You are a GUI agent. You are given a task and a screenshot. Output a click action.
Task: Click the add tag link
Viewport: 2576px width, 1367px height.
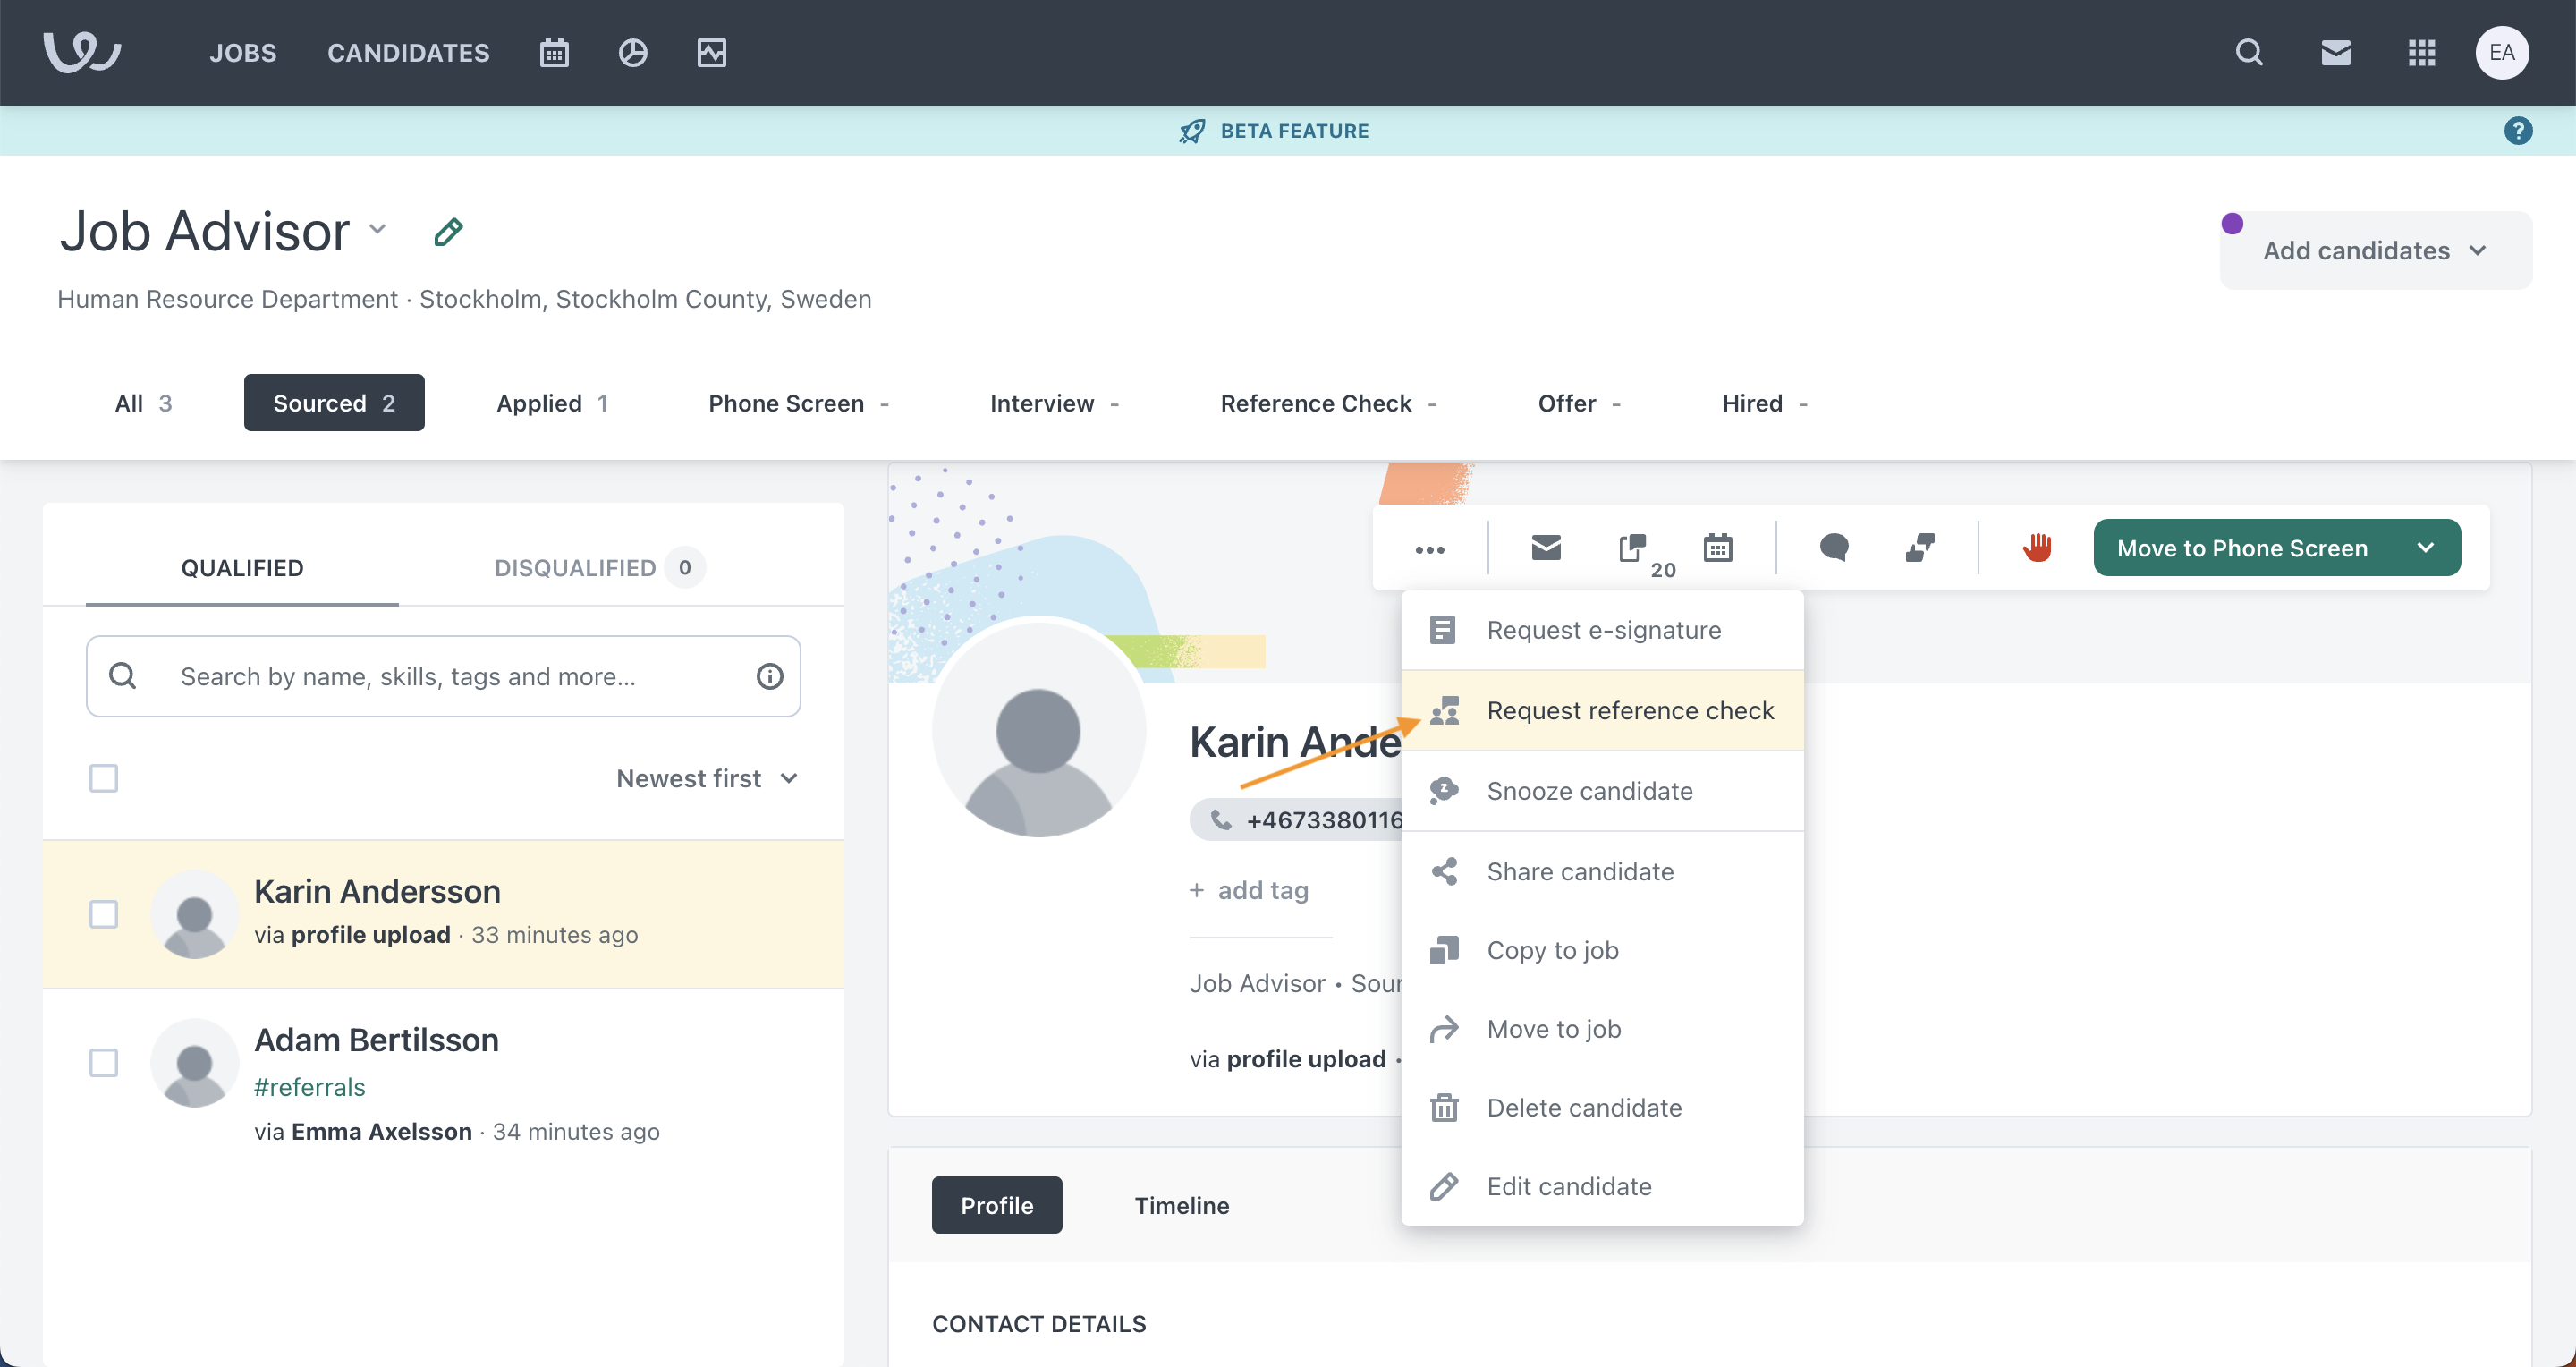1249,890
